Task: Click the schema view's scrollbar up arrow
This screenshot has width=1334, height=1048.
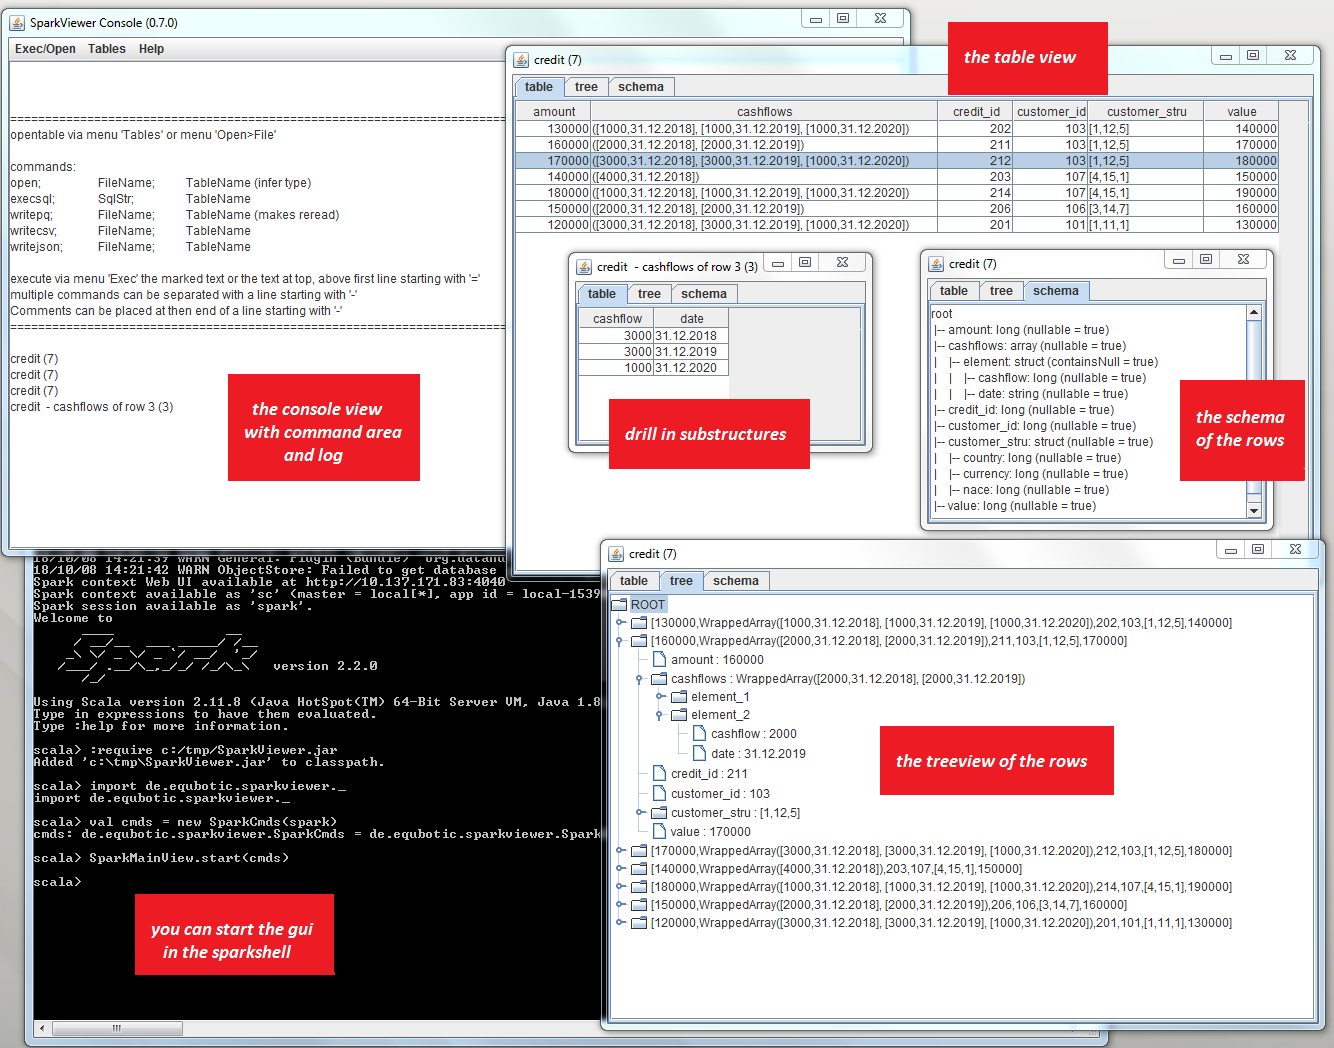Action: [x=1254, y=313]
